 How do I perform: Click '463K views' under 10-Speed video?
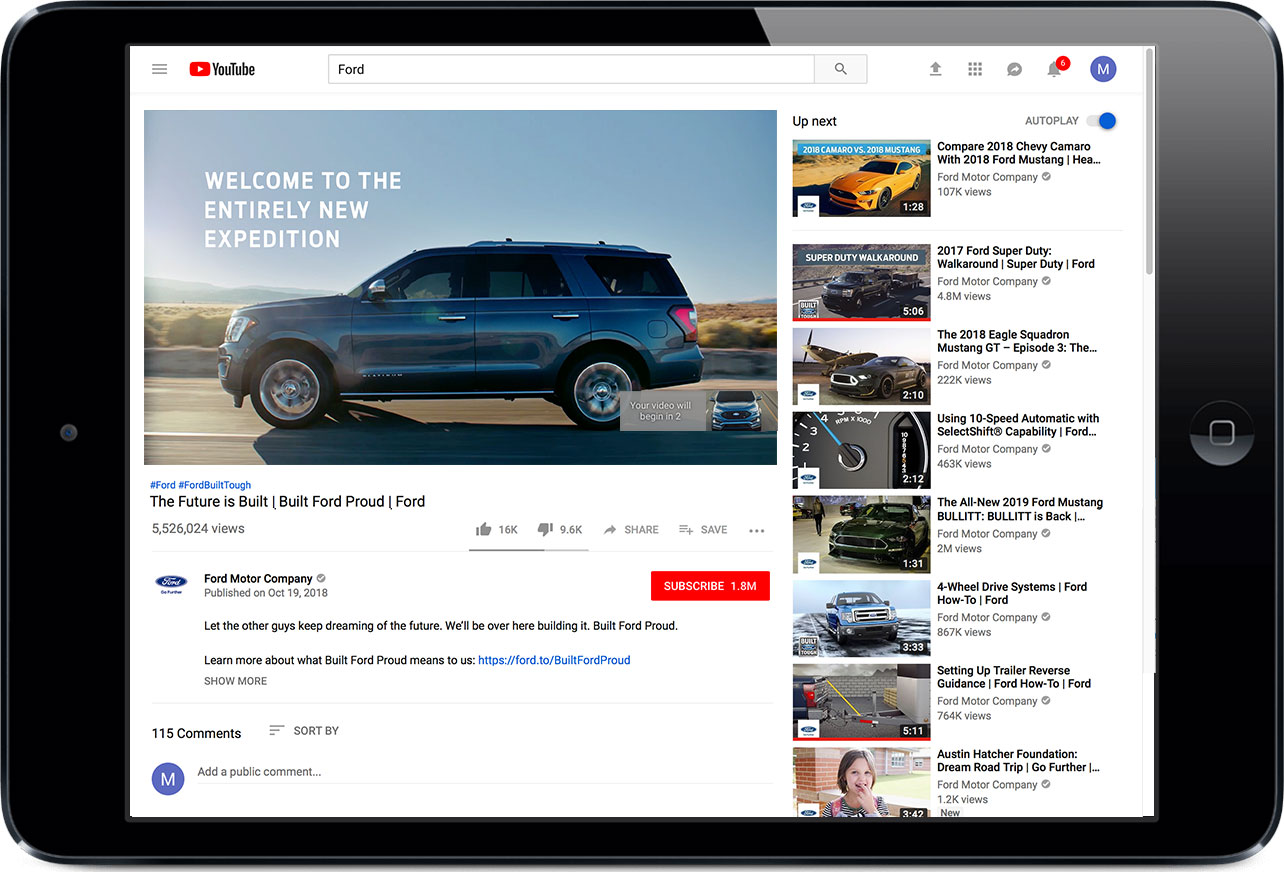click(x=964, y=464)
